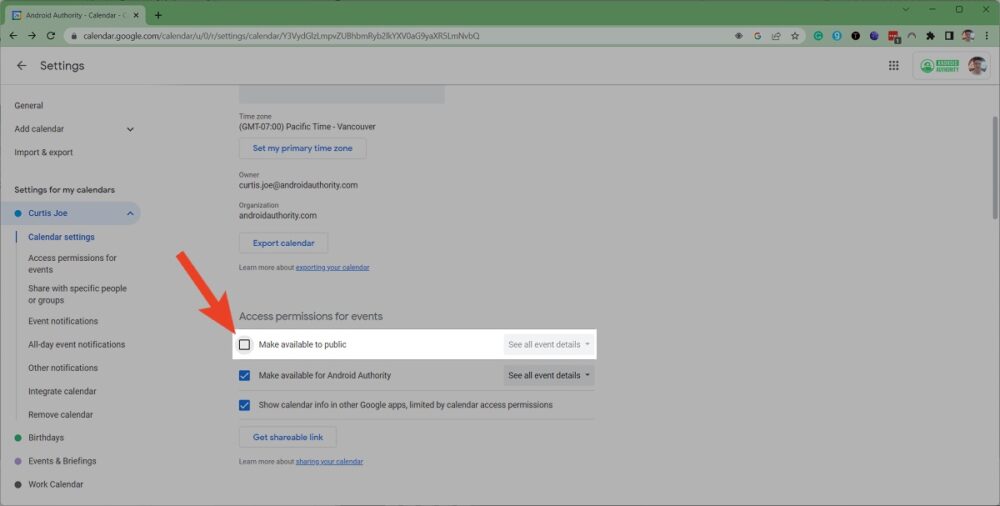Click the Grammarly extension icon

tap(818, 36)
